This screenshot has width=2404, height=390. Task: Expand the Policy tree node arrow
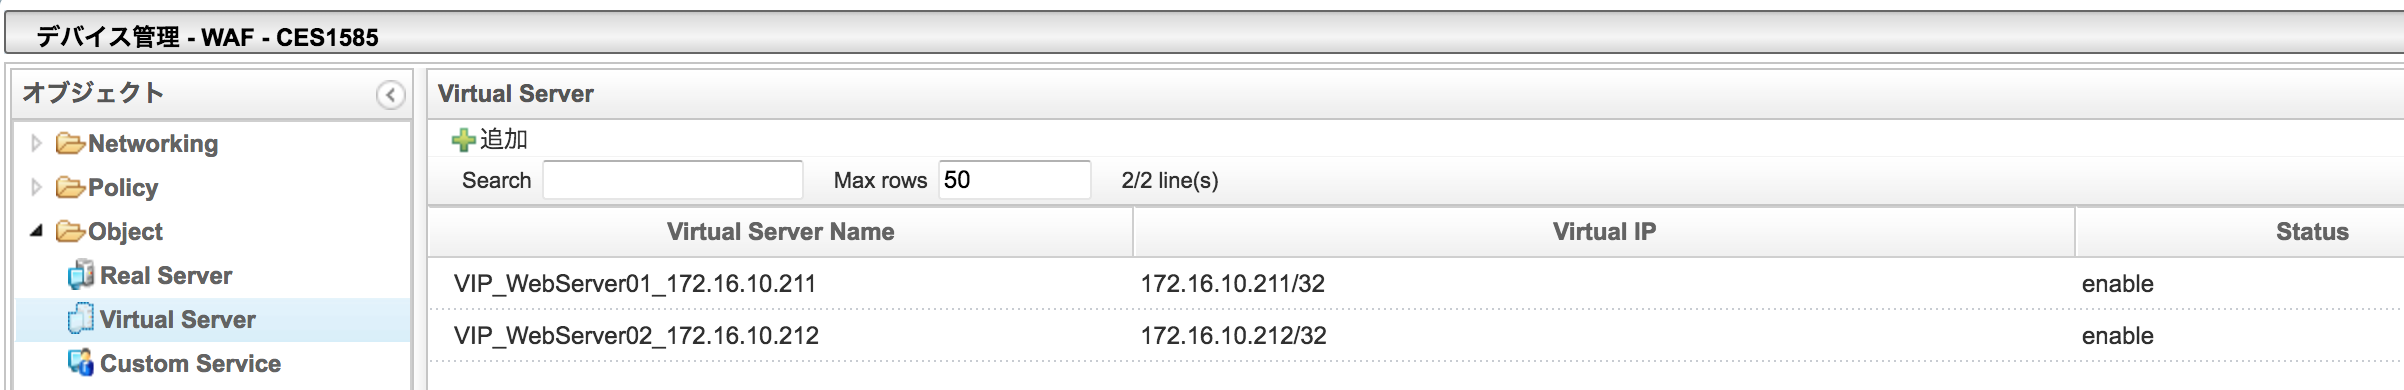point(36,187)
